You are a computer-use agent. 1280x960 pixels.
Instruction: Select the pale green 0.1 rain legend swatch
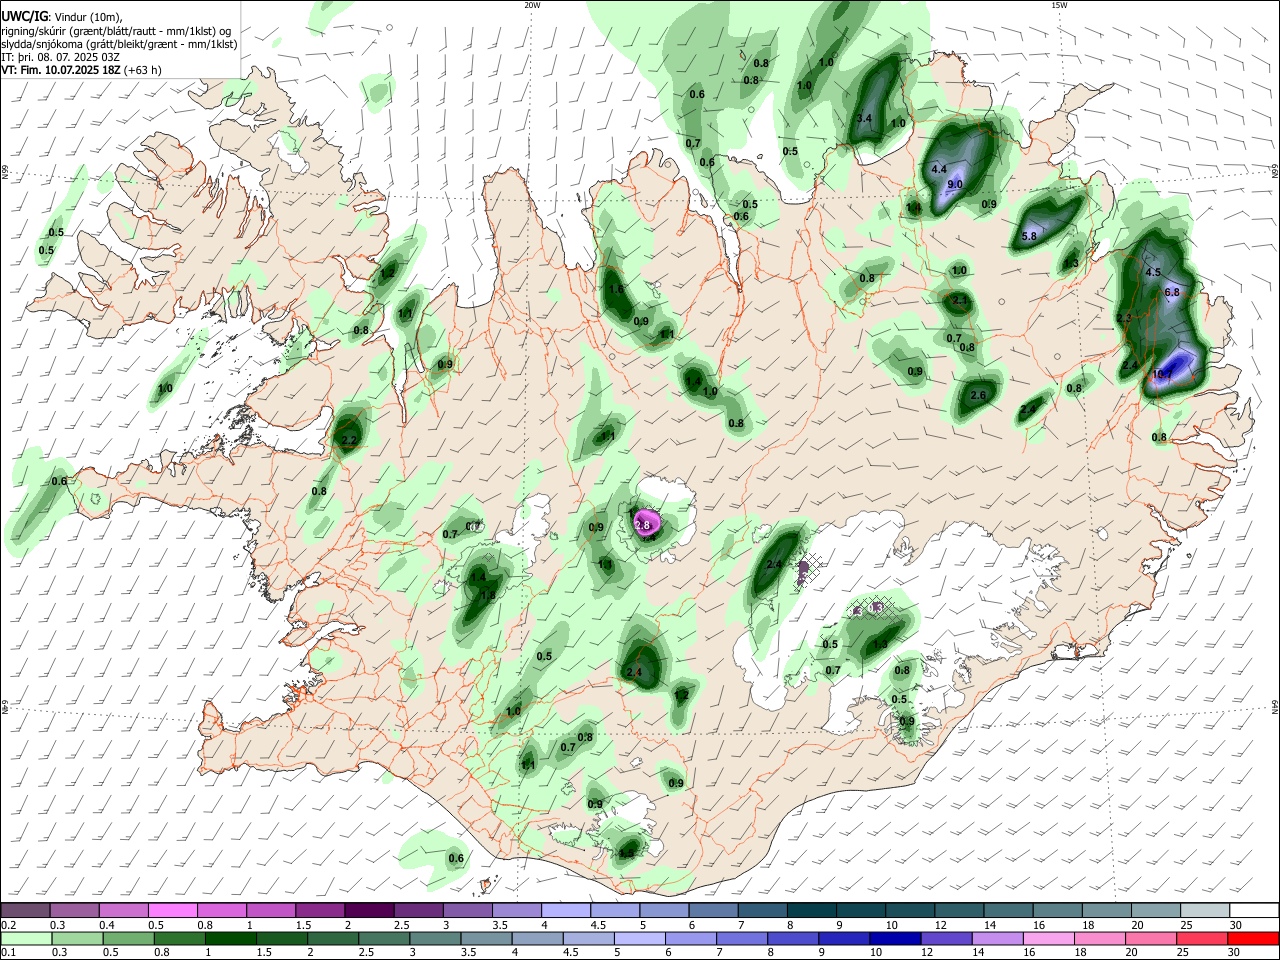click(x=25, y=939)
